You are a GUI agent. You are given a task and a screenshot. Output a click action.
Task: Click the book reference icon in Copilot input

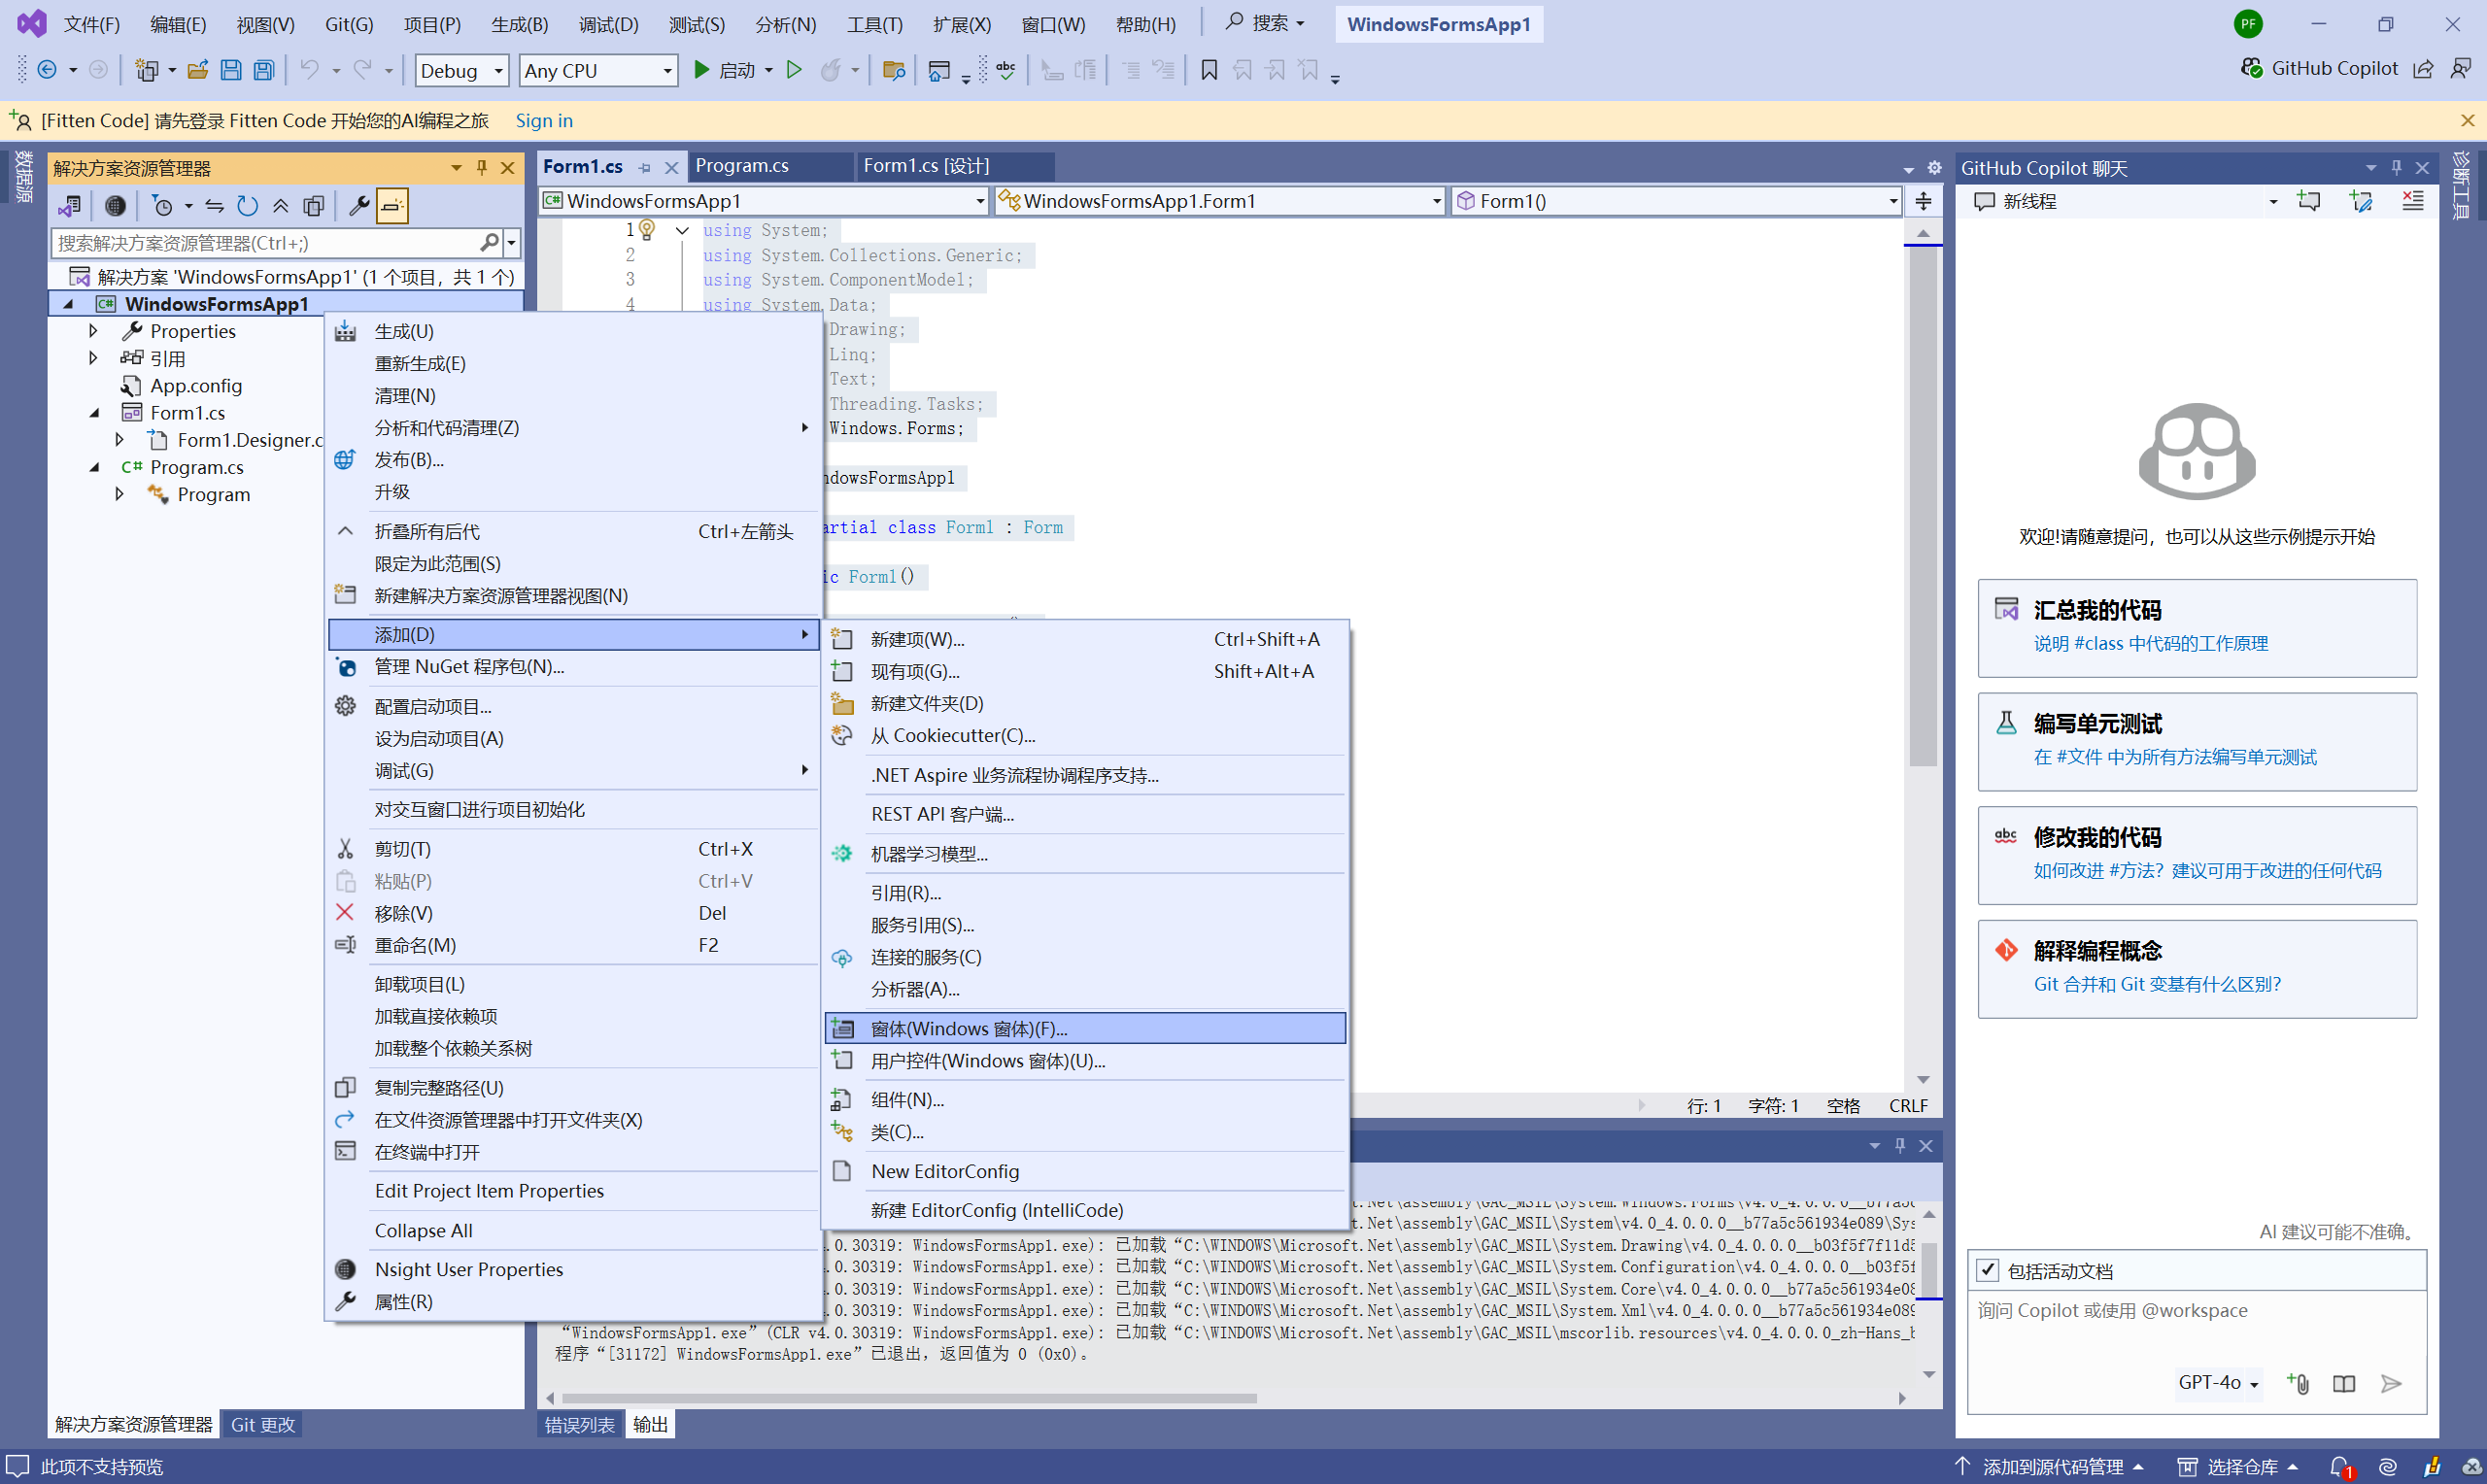2344,1383
